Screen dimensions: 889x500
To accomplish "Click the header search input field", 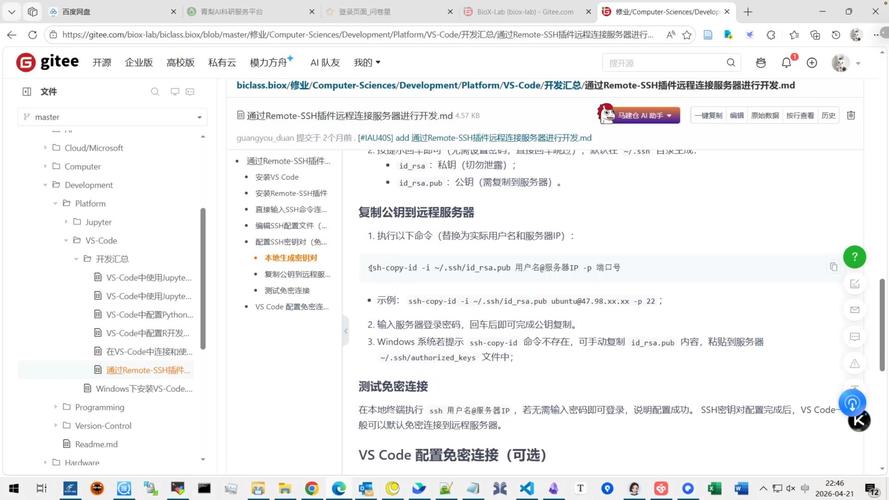I will click(x=663, y=63).
